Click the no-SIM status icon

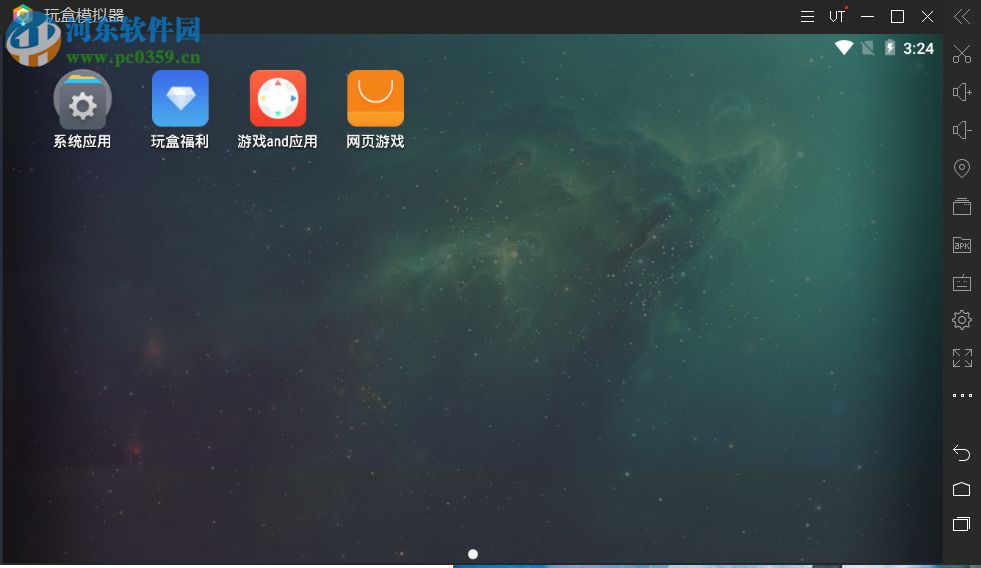[868, 48]
